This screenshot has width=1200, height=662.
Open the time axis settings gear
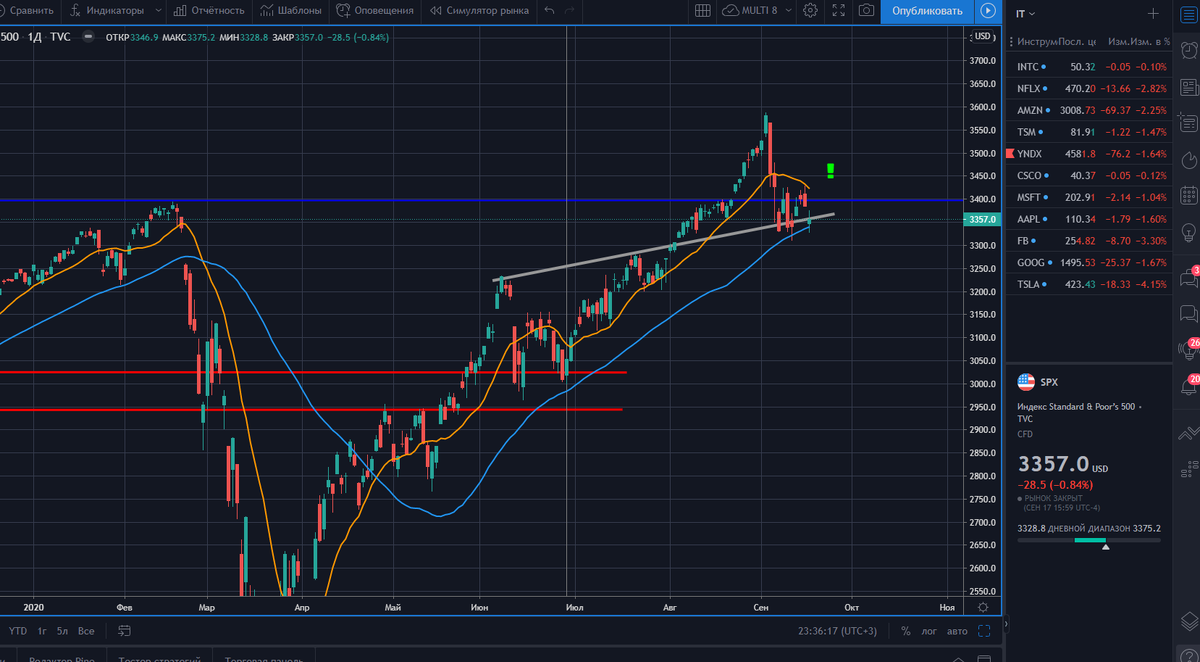click(984, 606)
